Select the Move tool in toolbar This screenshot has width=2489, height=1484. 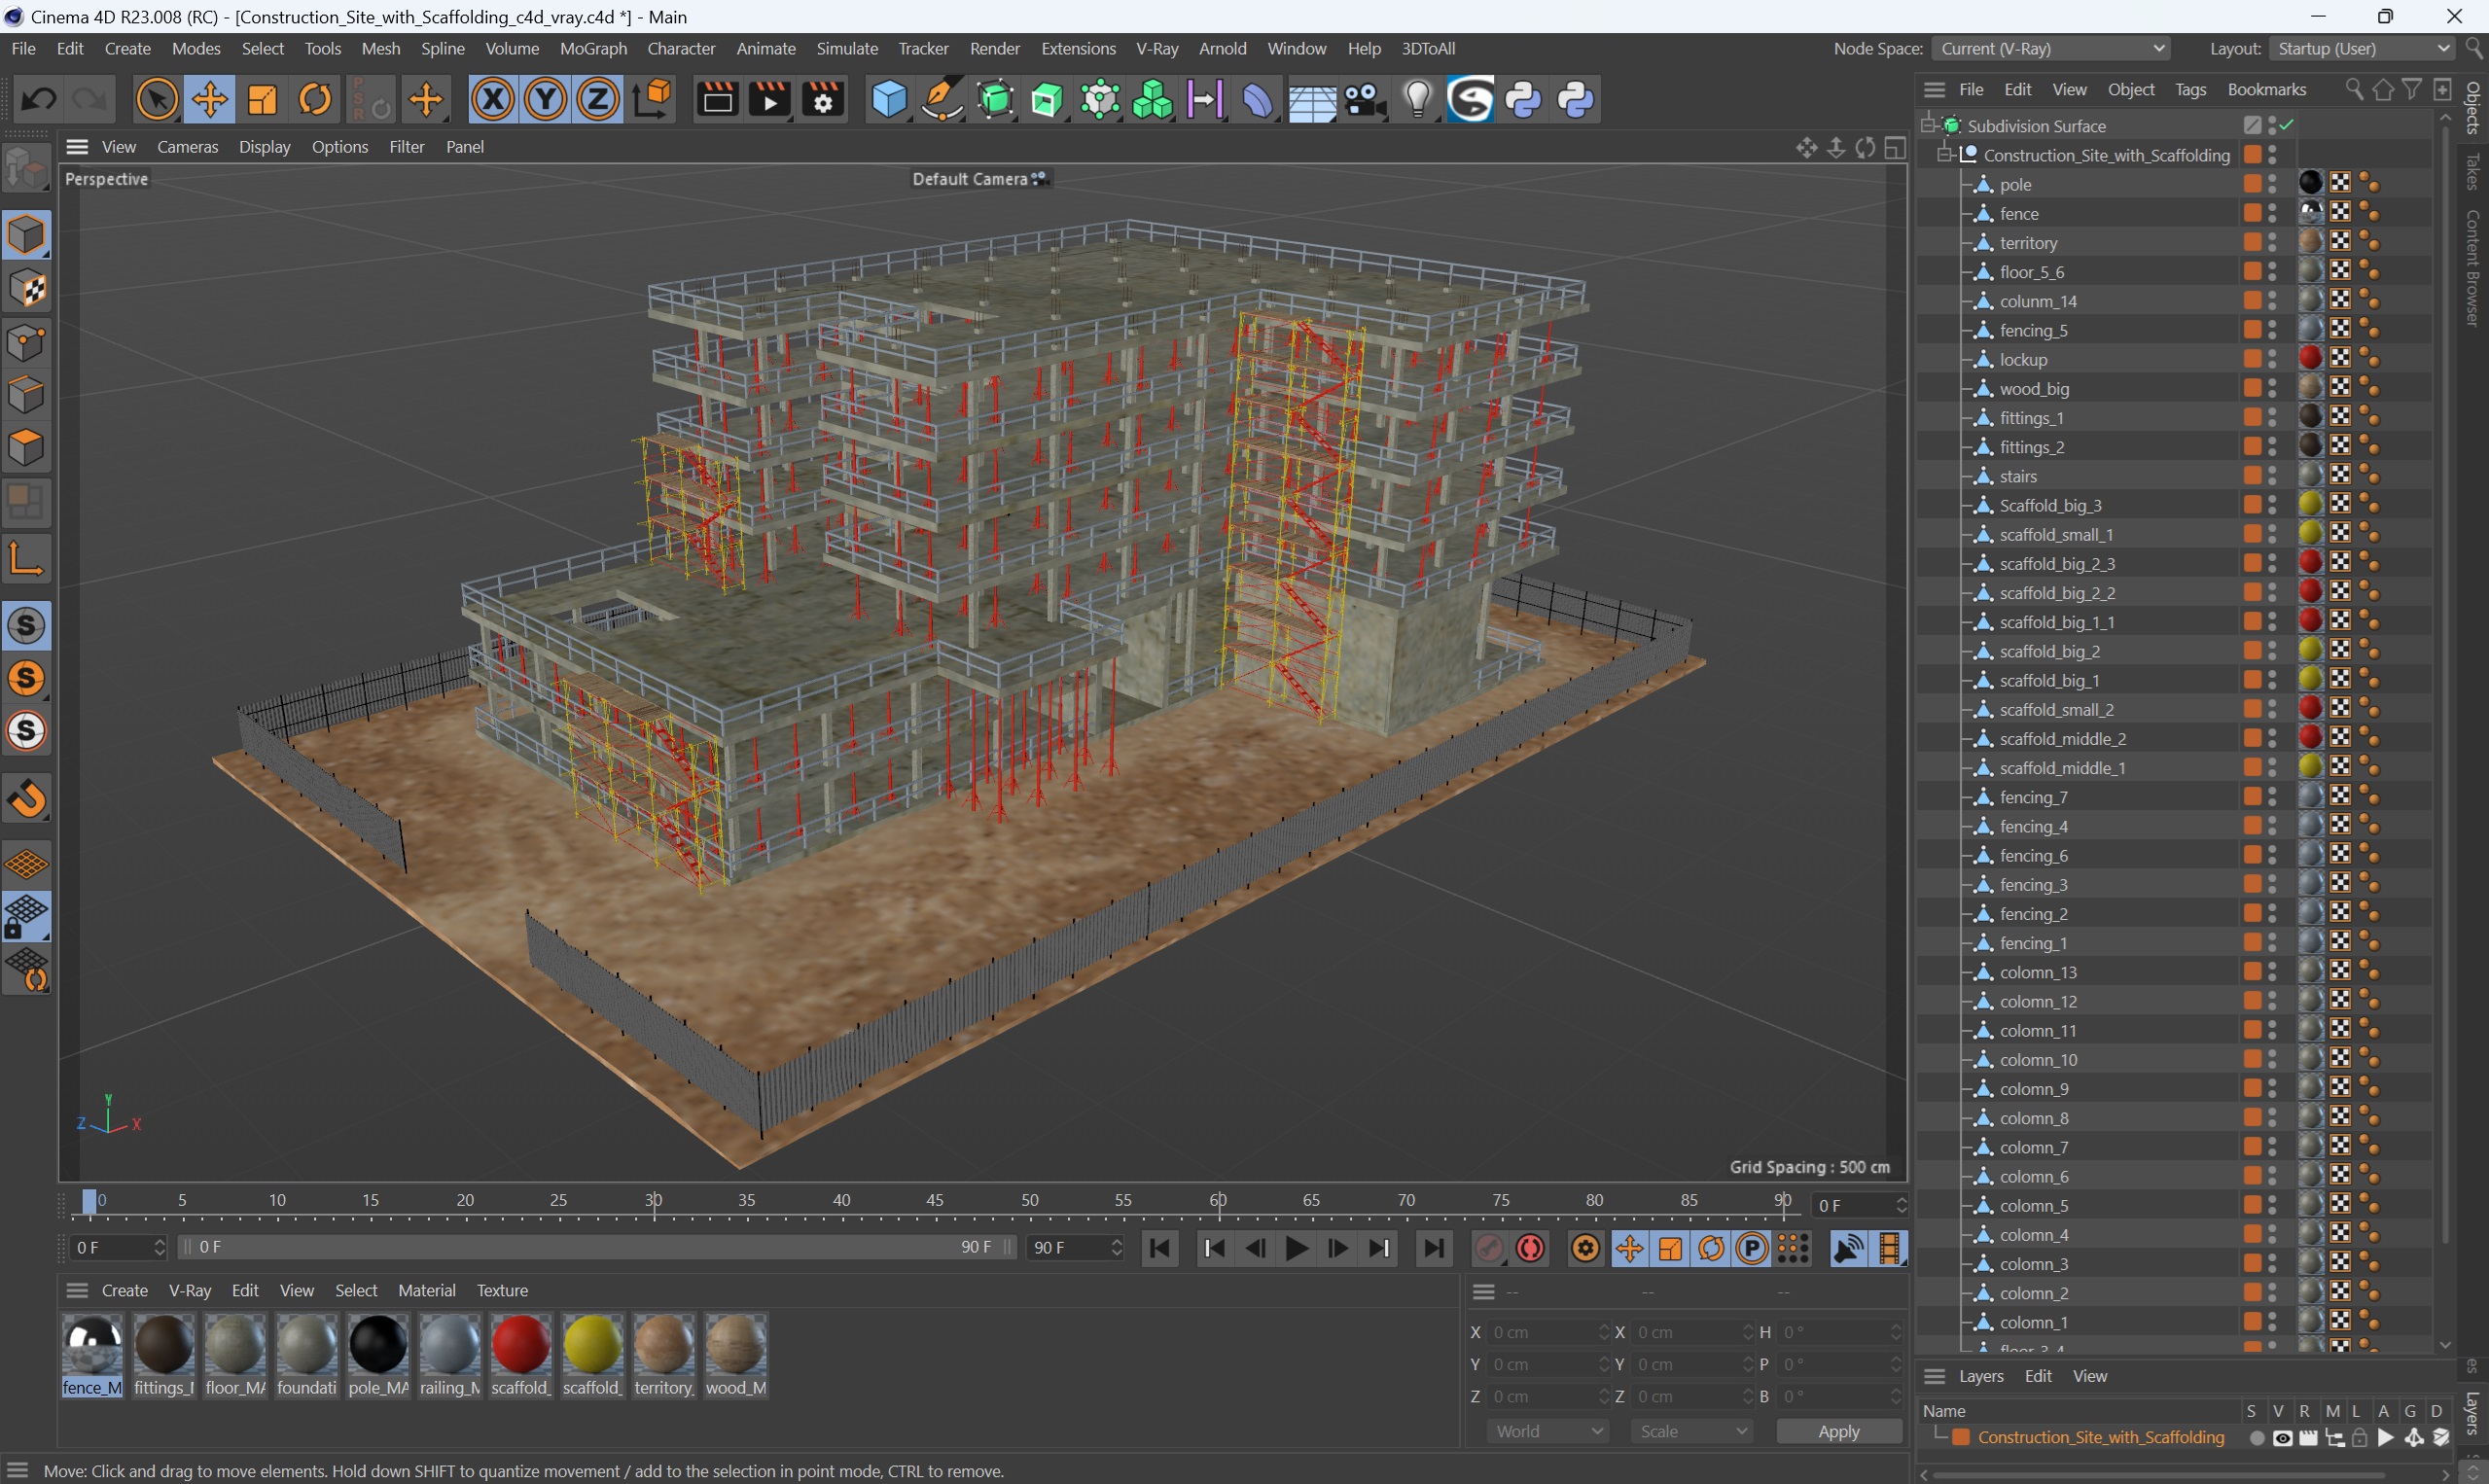[x=208, y=101]
